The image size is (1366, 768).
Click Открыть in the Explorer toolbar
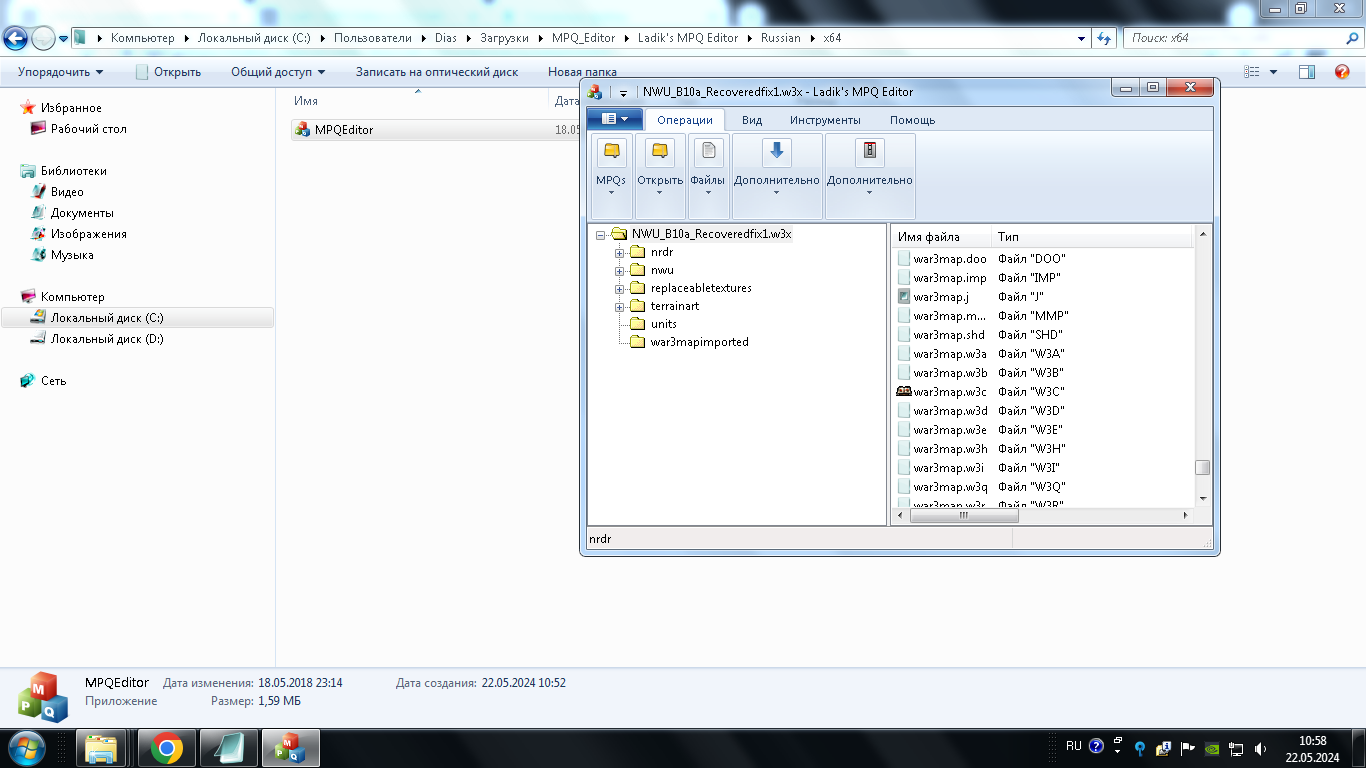click(x=169, y=72)
